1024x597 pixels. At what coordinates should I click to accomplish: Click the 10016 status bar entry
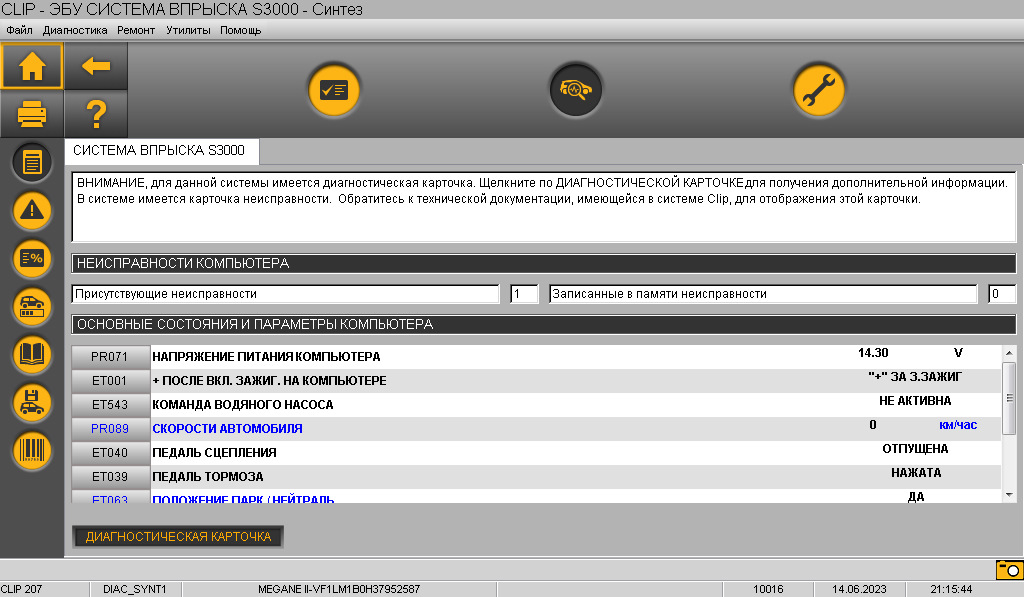[x=768, y=589]
